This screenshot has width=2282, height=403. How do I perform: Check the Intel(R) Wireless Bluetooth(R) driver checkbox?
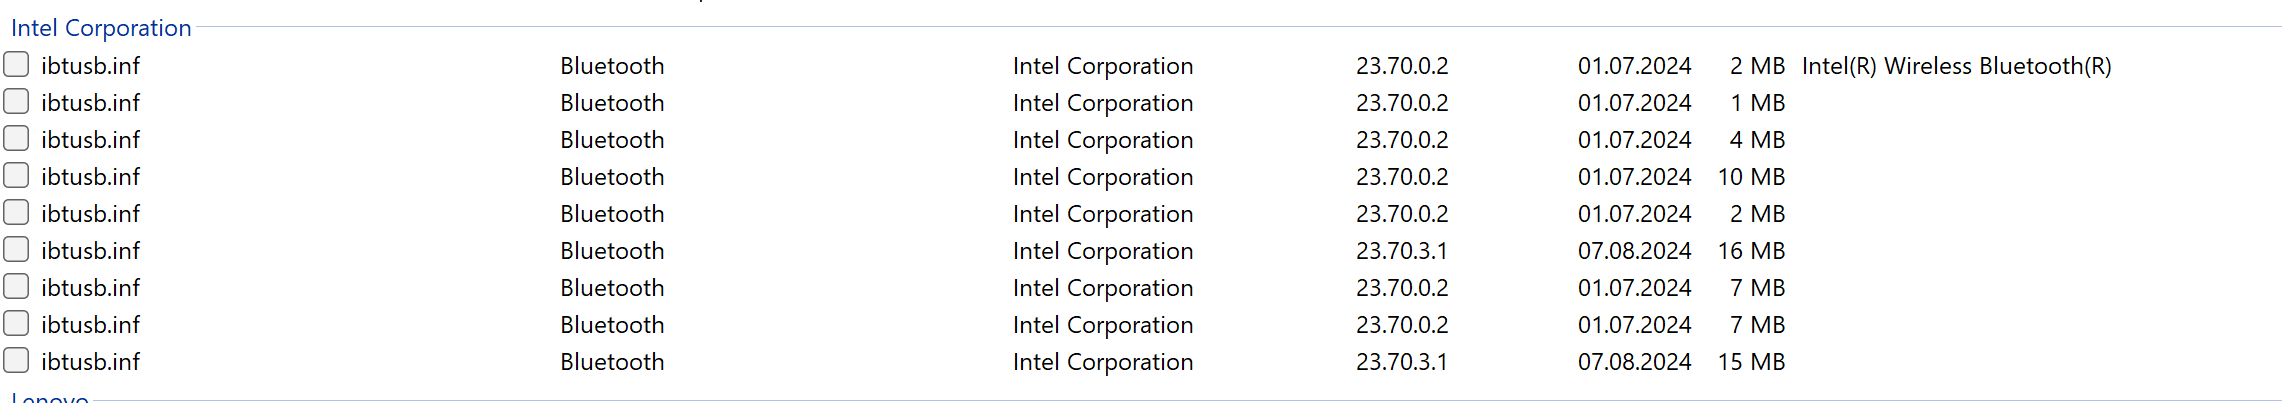(x=16, y=65)
